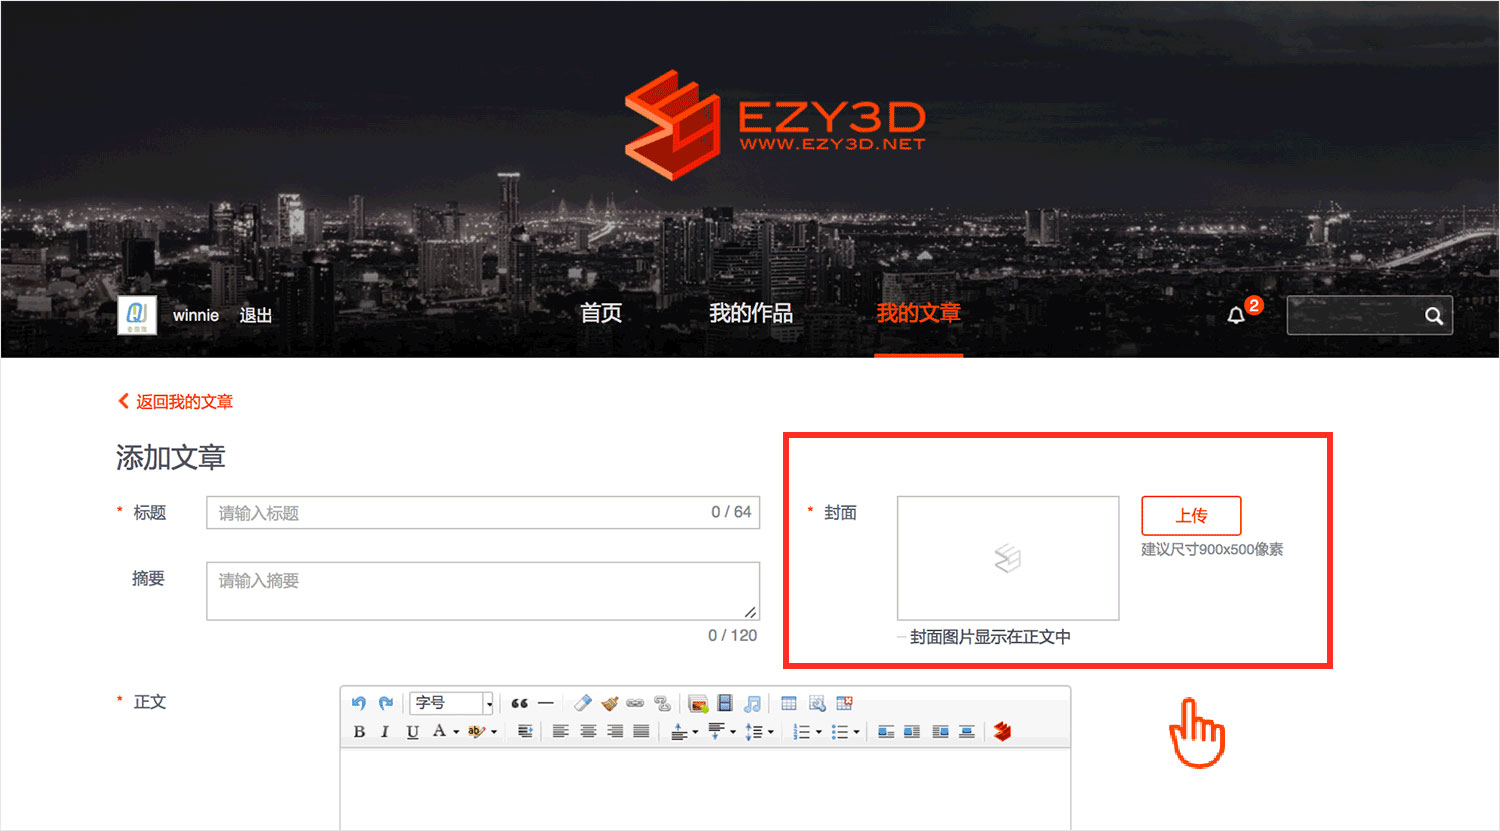Delete the table with red-x table icon
This screenshot has width=1500, height=831.
click(x=844, y=703)
